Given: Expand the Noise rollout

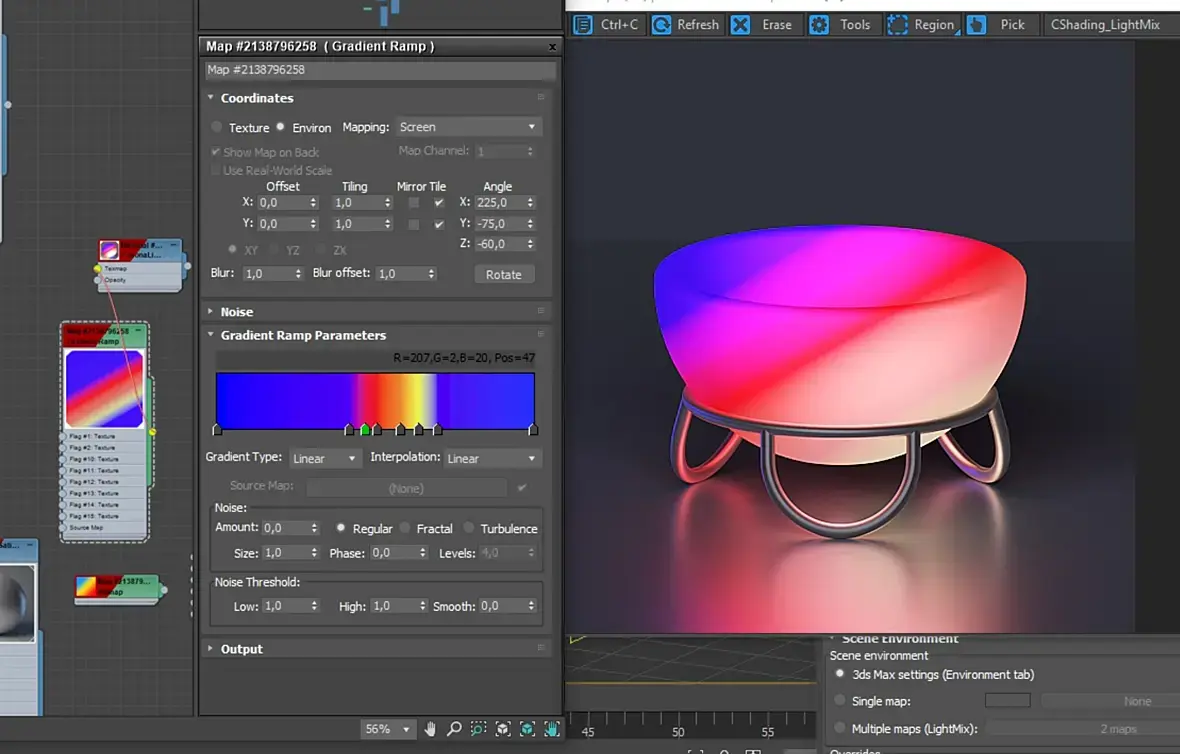Looking at the screenshot, I should click(x=237, y=312).
